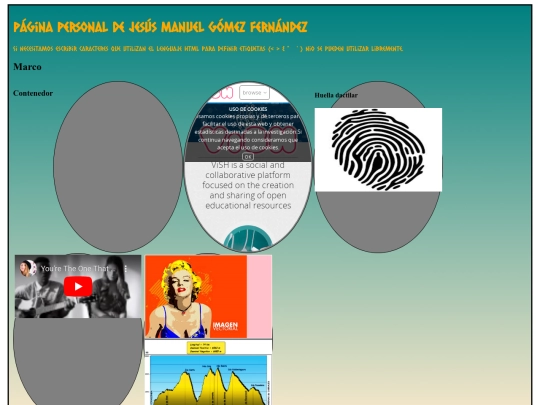
Task: Click the Marilyn vector image
Action: coord(196,297)
